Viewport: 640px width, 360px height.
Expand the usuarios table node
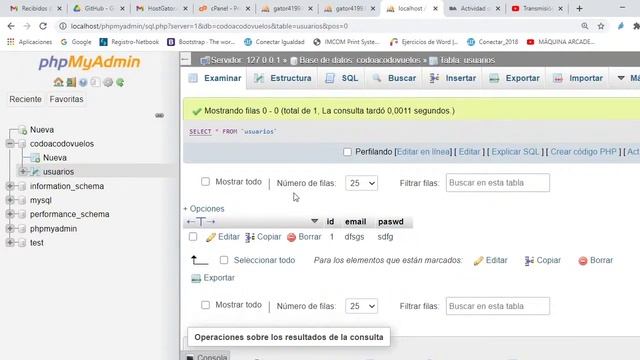[23, 171]
